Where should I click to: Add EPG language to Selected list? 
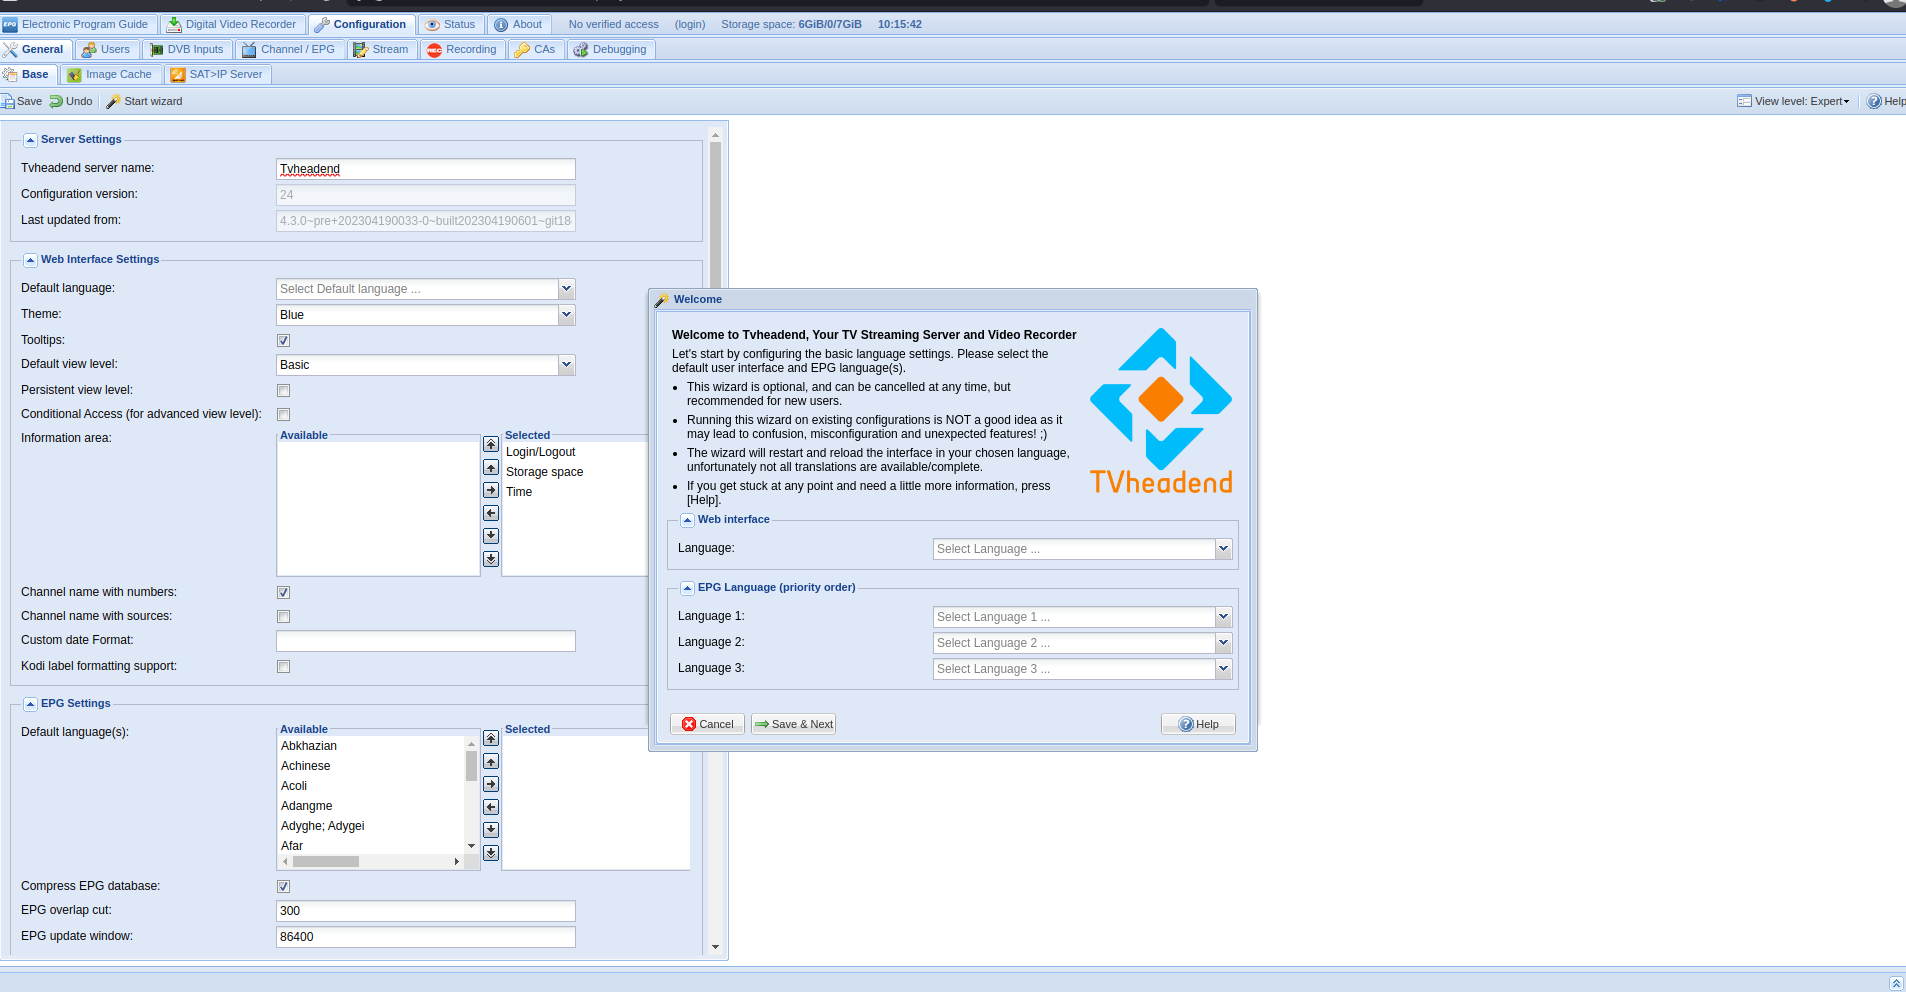pyautogui.click(x=491, y=784)
